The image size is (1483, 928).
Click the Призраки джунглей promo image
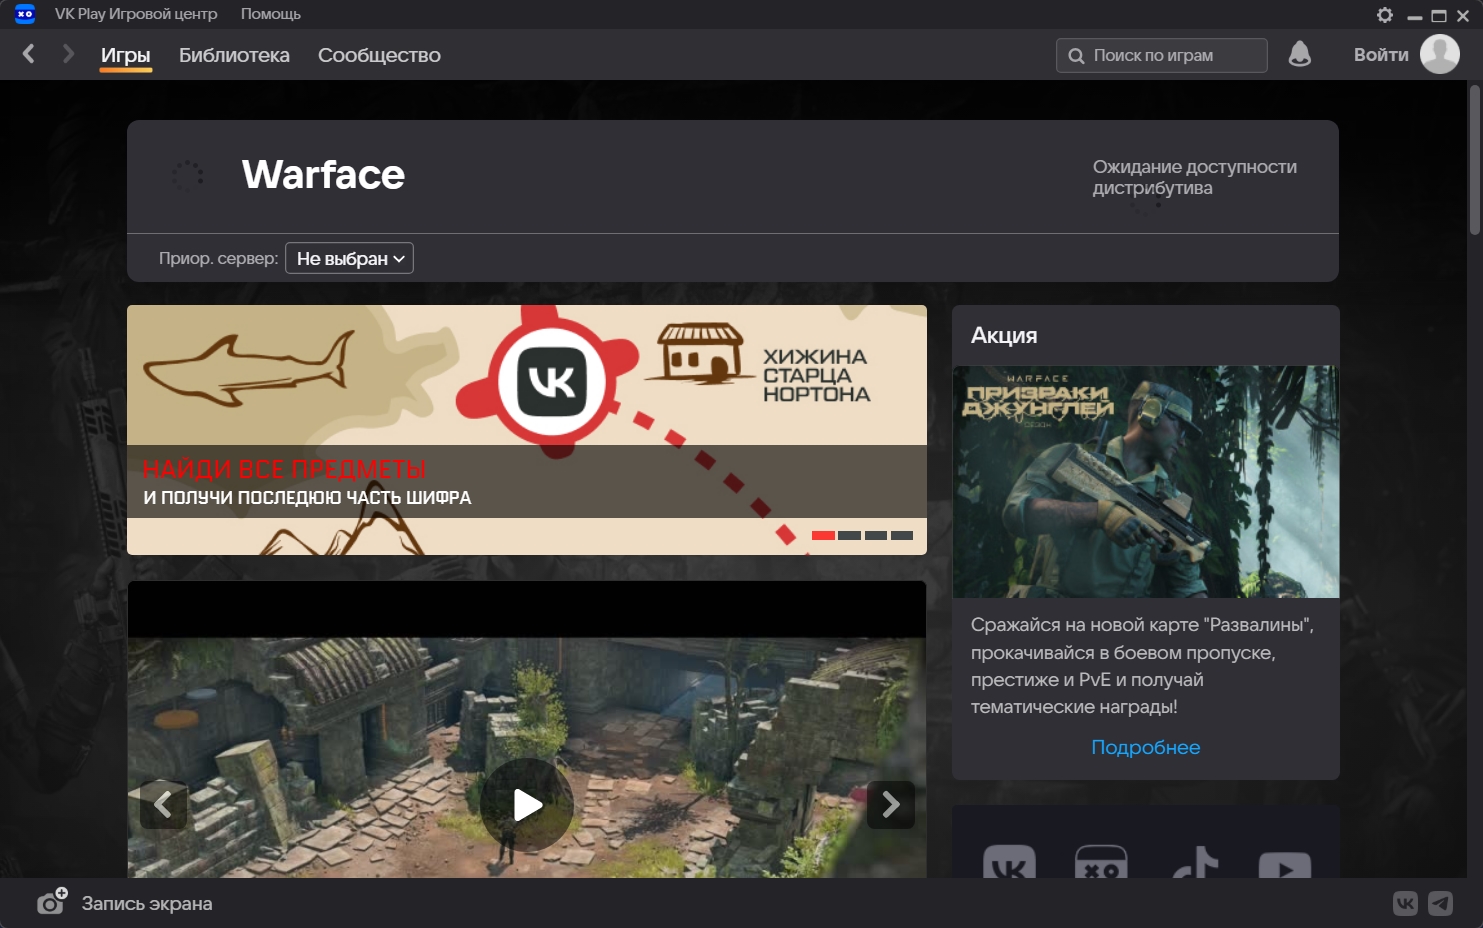[x=1146, y=482]
